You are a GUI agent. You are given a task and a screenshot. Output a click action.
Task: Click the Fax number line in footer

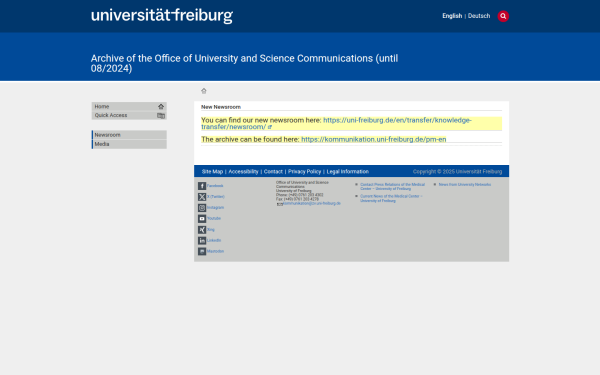[x=297, y=199]
